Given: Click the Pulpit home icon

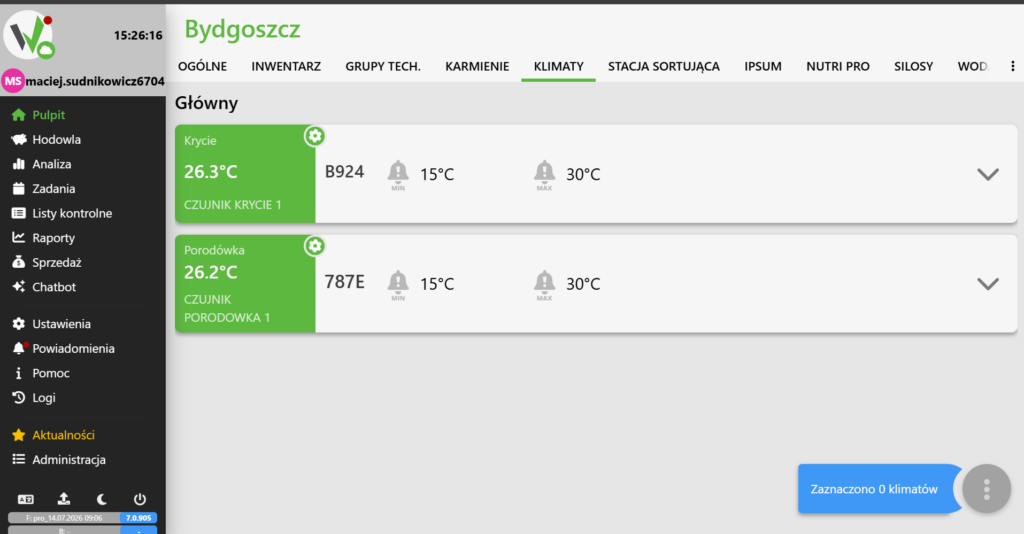Looking at the screenshot, I should 18,115.
